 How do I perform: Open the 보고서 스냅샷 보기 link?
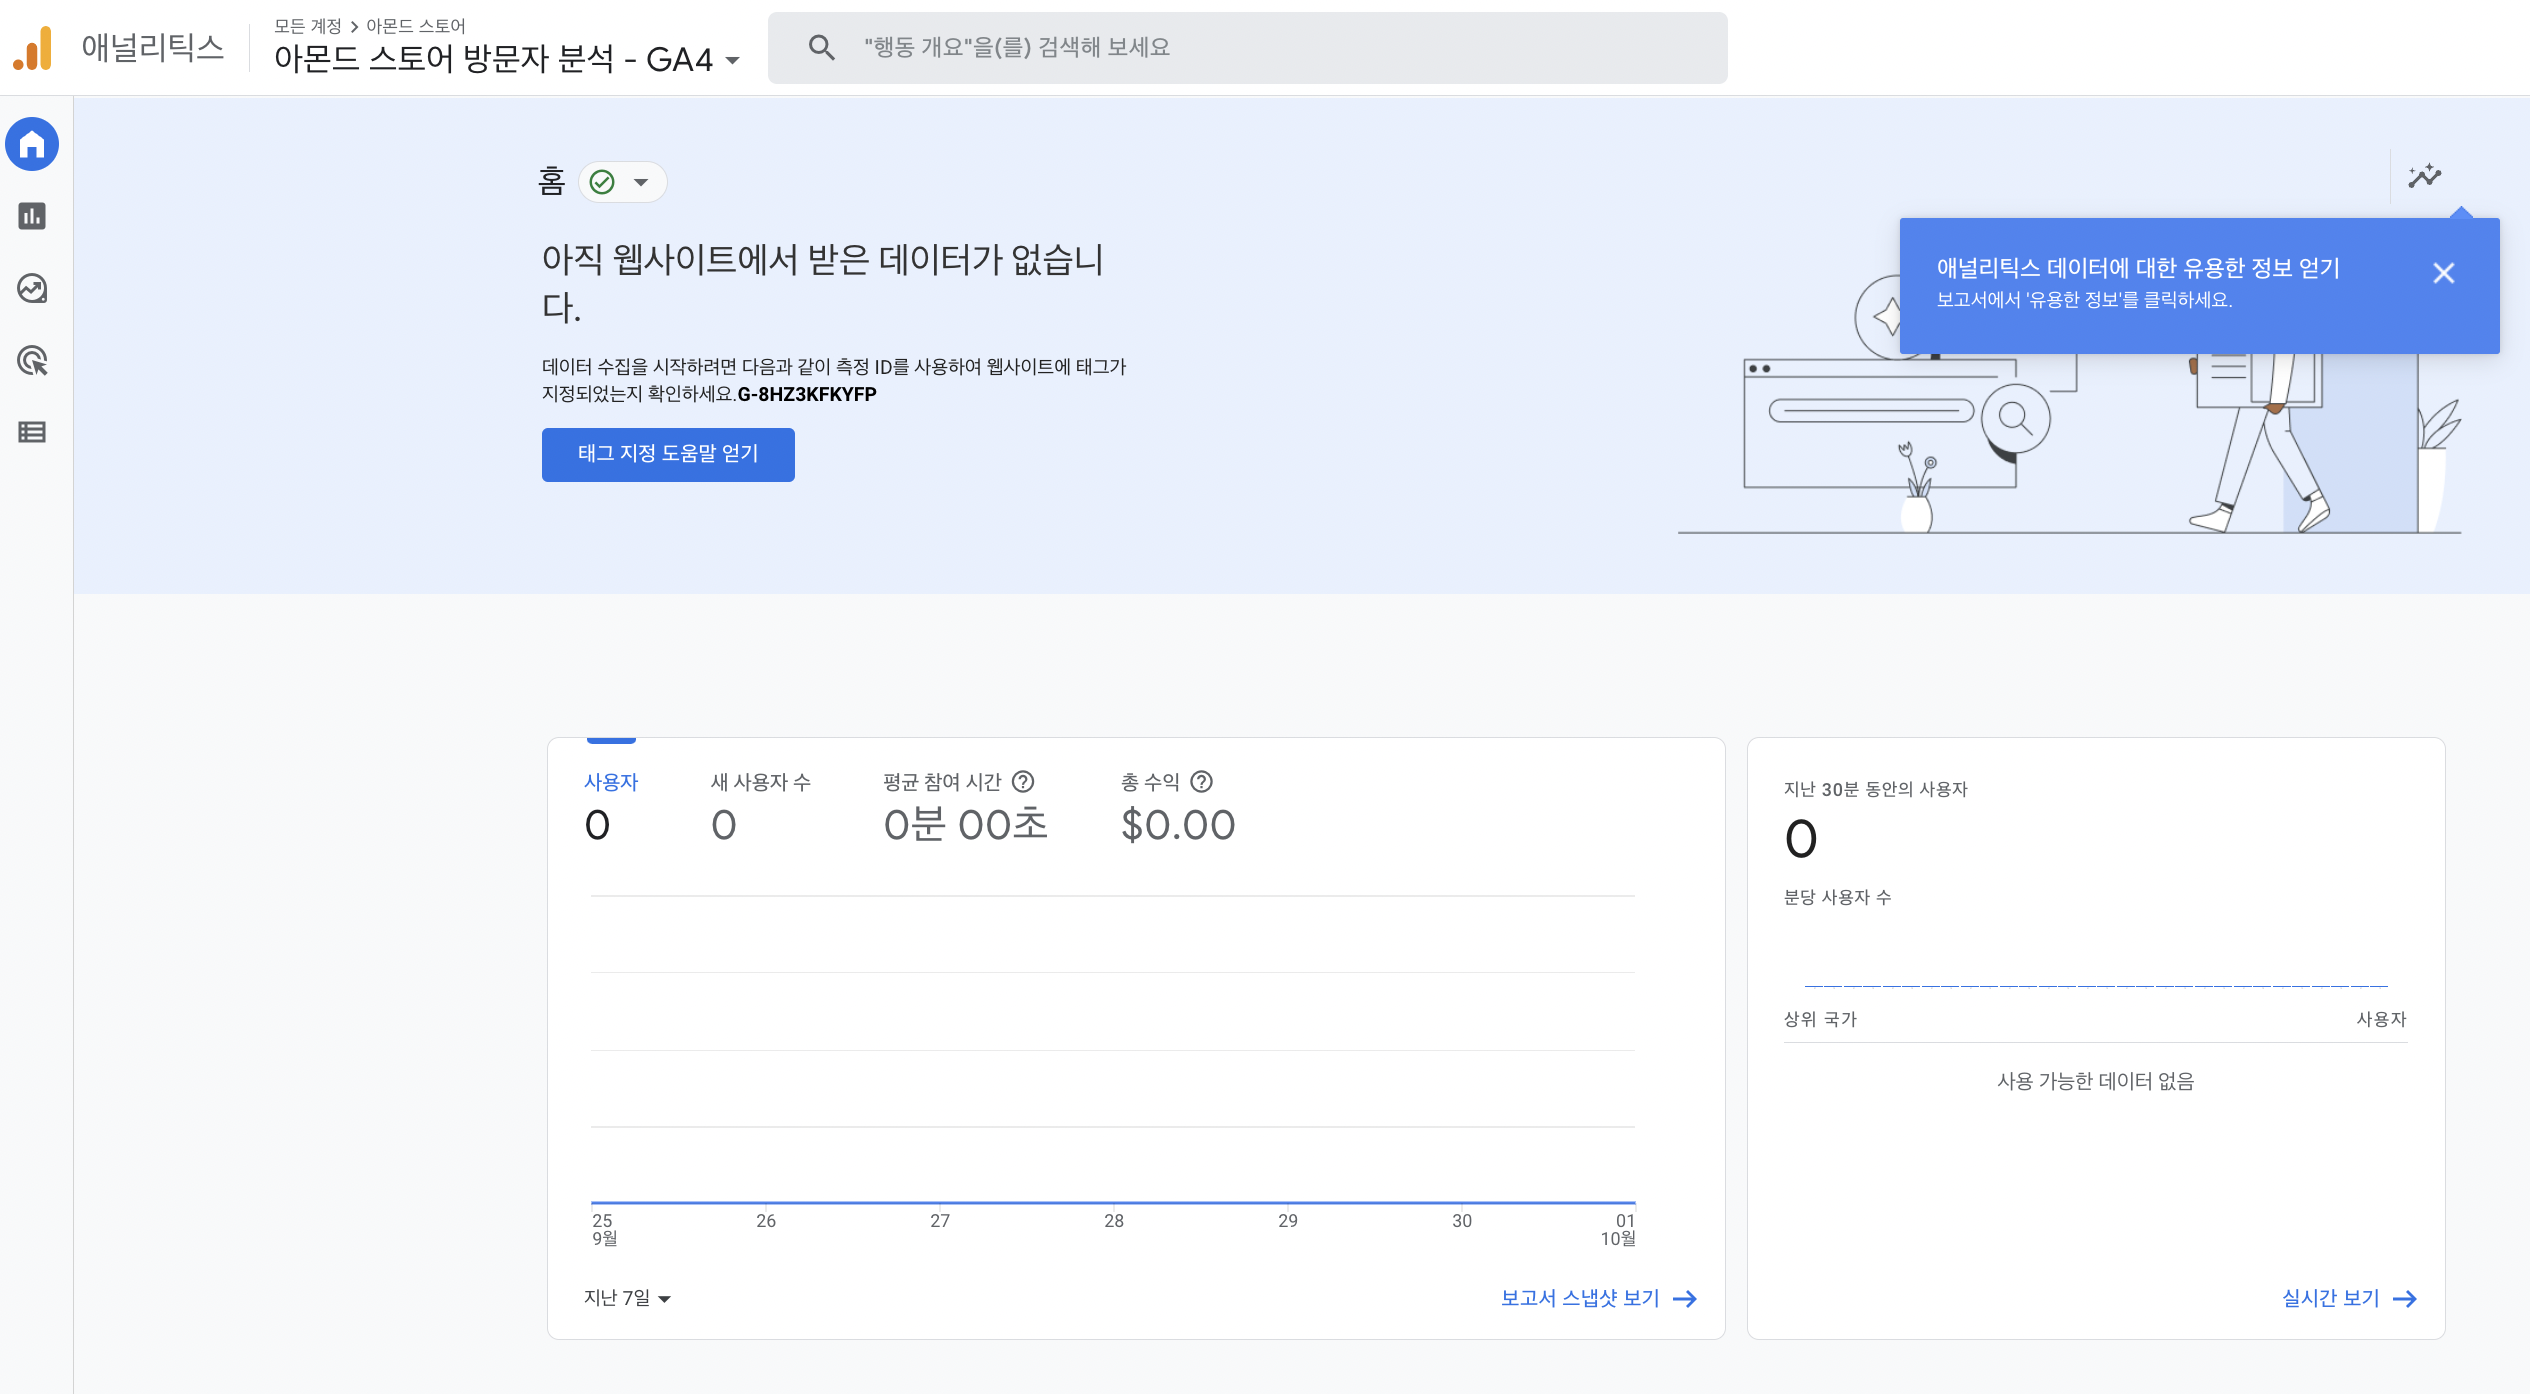click(x=1597, y=1298)
